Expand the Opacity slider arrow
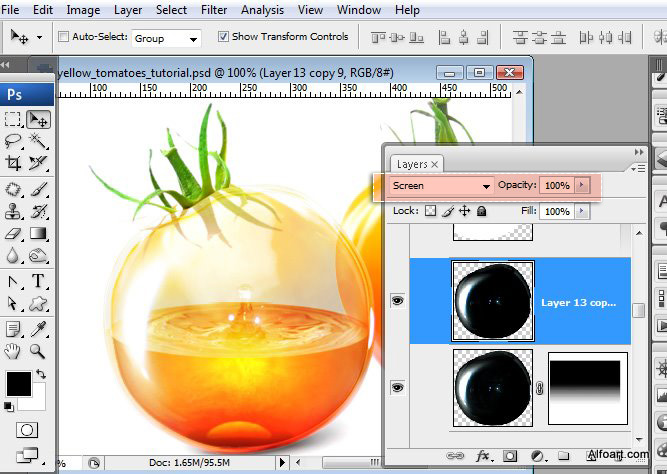Image resolution: width=667 pixels, height=474 pixels. point(582,186)
